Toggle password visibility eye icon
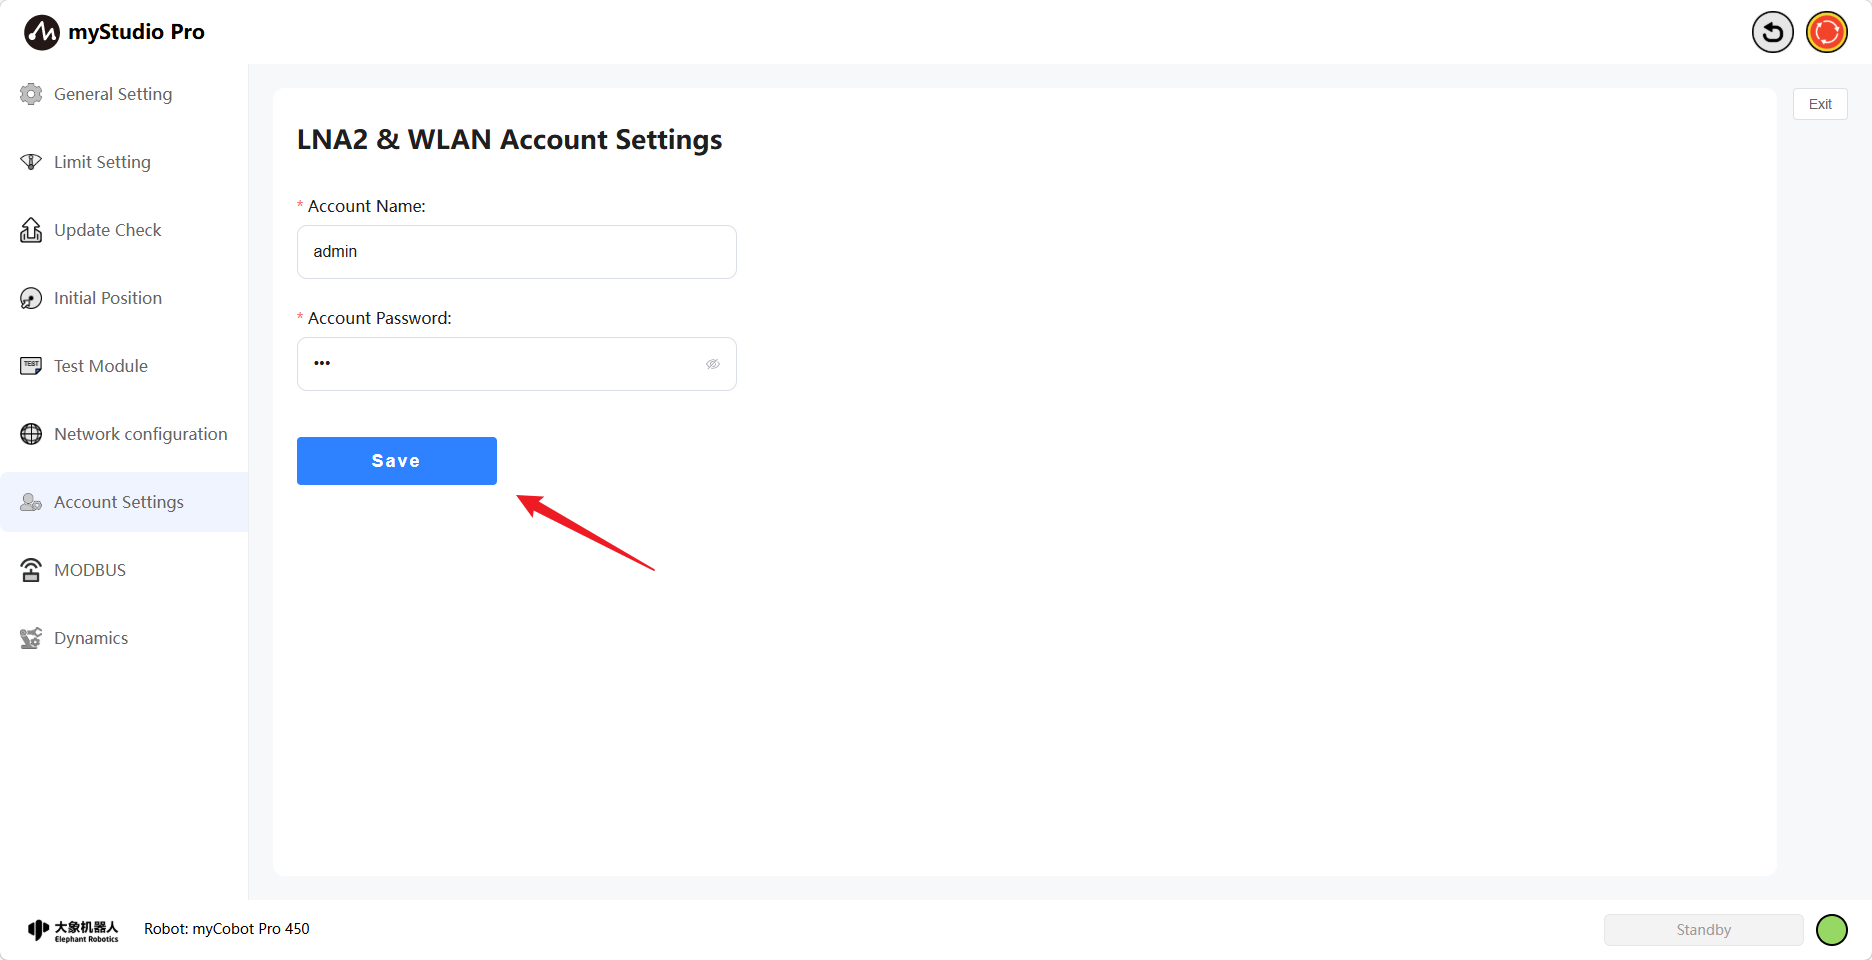 [x=713, y=364]
